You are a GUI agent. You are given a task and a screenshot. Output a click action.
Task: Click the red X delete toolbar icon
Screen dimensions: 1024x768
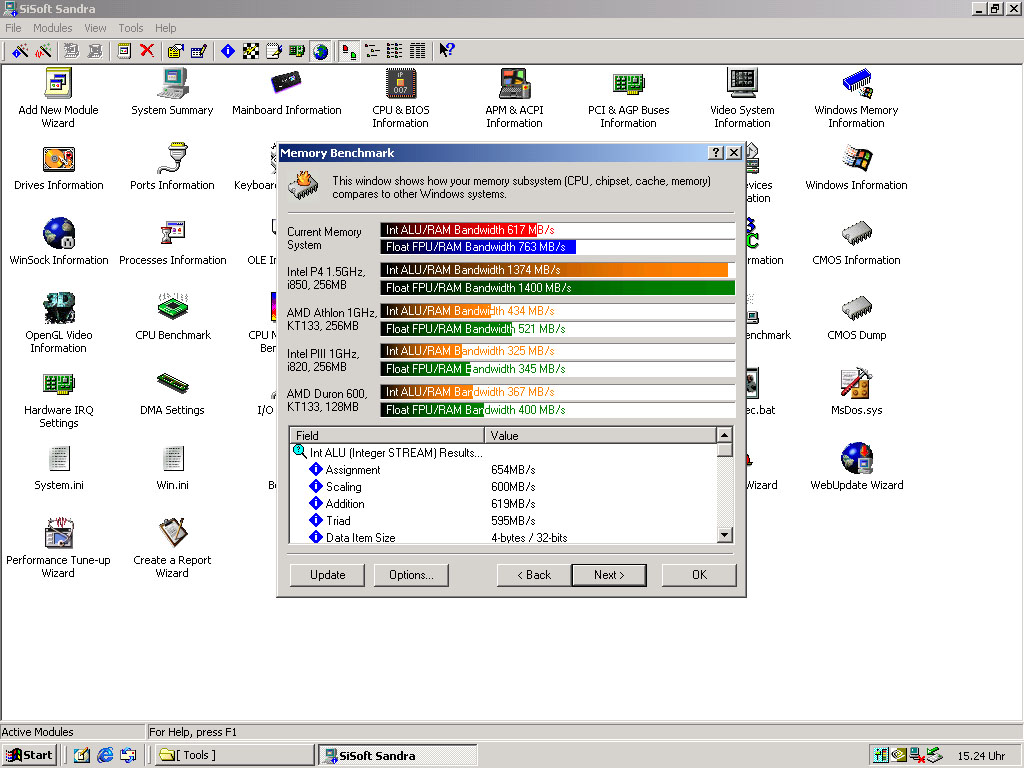147,51
